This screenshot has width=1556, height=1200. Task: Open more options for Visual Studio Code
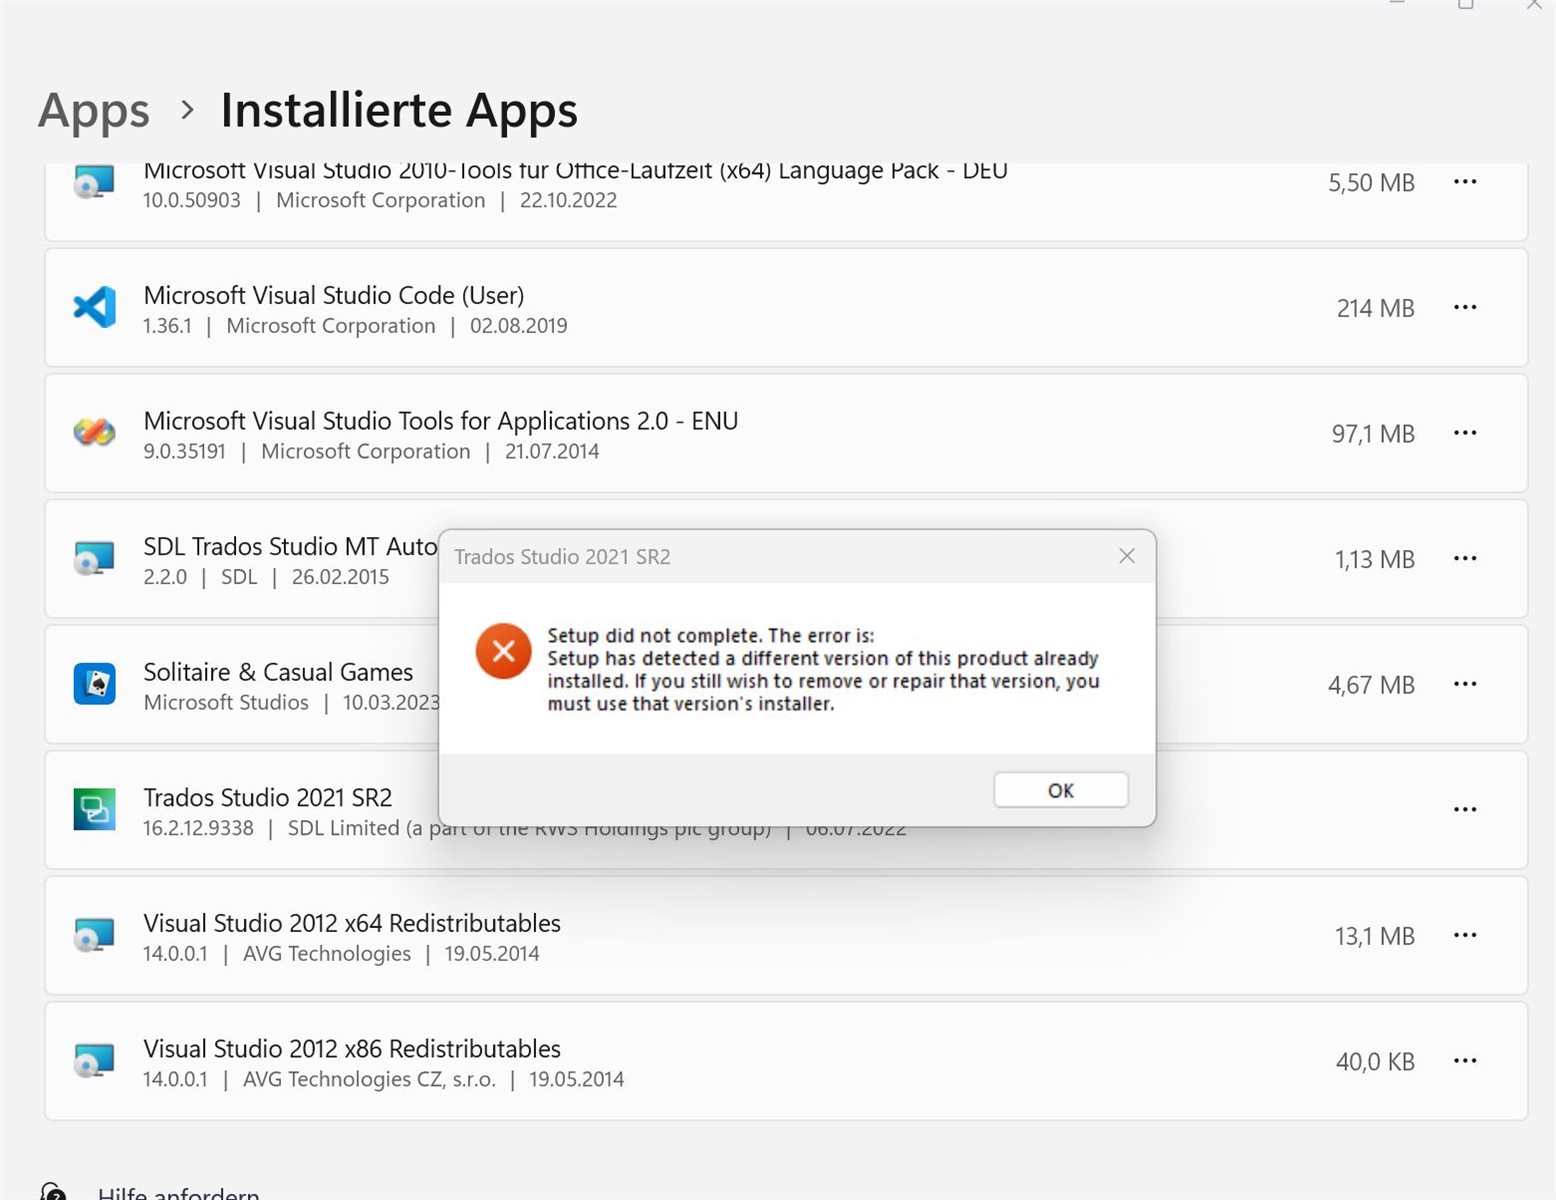1464,307
